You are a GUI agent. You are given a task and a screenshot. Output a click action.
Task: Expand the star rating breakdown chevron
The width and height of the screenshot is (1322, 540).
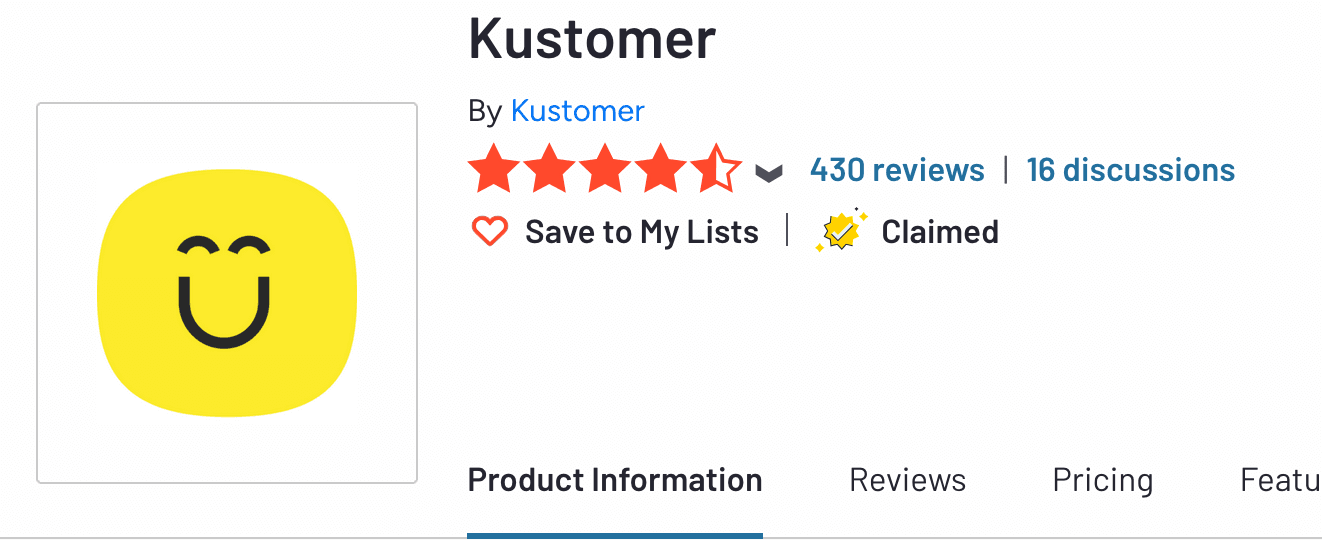click(768, 173)
